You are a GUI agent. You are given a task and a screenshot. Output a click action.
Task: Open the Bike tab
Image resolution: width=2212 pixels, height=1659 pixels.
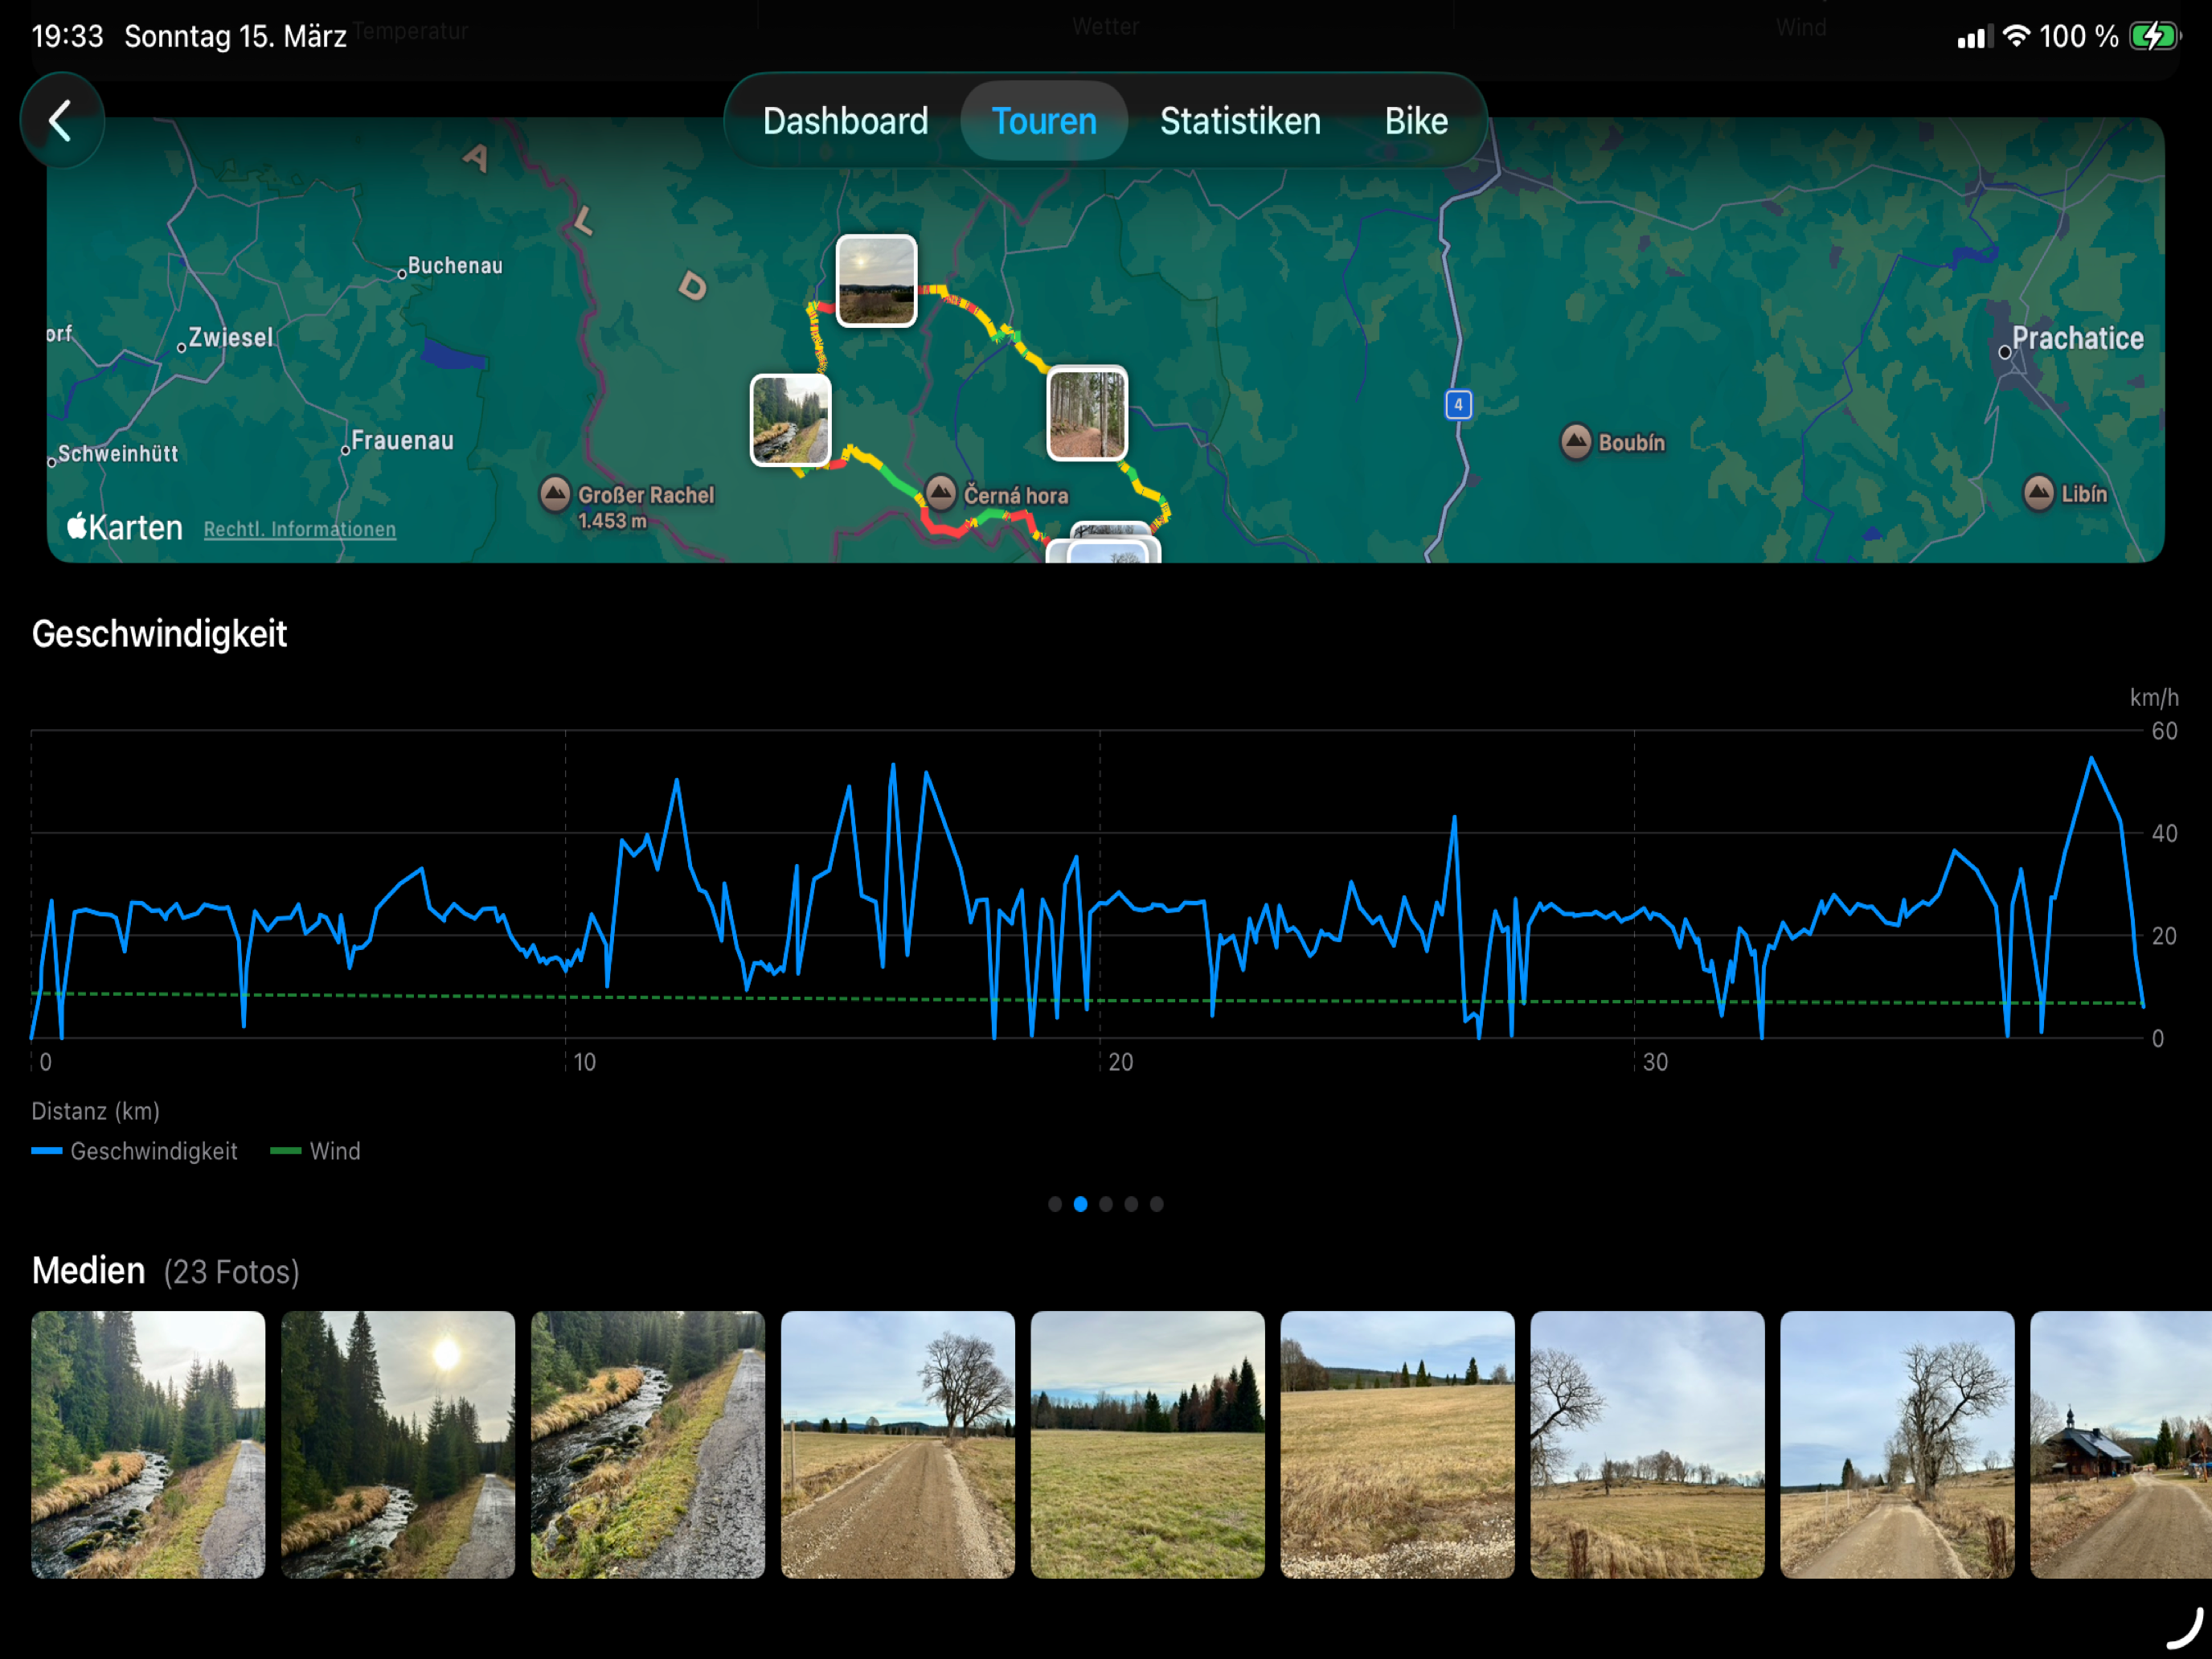[x=1416, y=121]
